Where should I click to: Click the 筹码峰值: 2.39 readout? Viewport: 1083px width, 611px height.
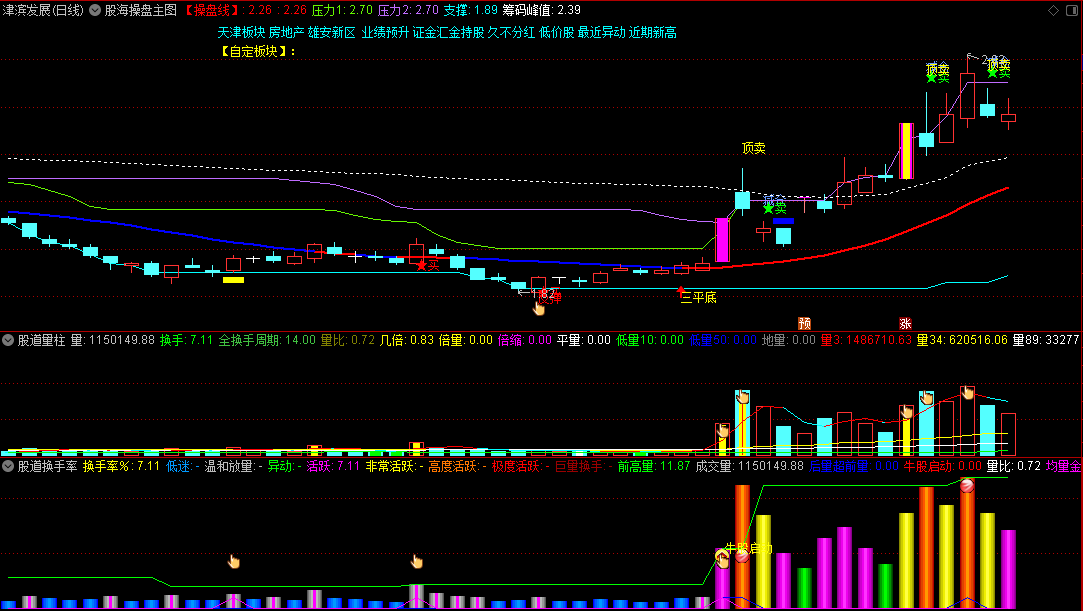[542, 10]
